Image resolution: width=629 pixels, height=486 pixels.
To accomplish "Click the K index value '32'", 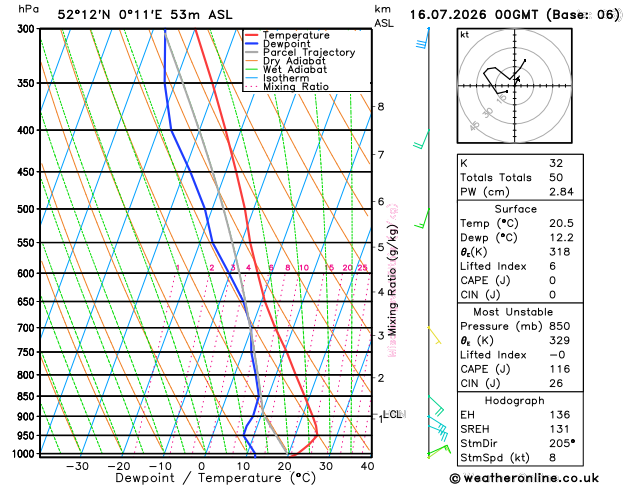I will (x=556, y=163).
